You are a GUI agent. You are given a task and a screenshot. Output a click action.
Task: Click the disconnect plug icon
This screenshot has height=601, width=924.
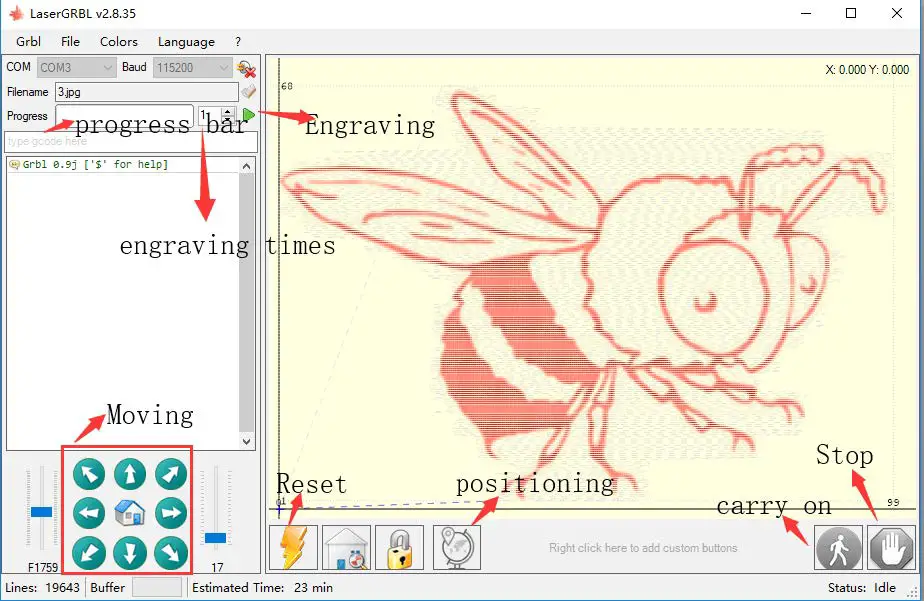click(x=246, y=69)
